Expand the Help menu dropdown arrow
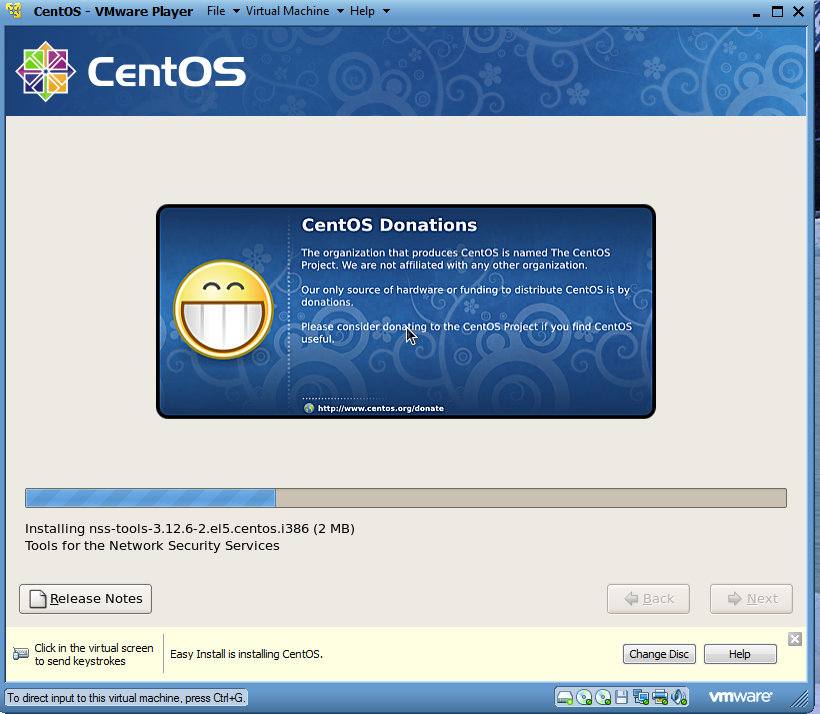The width and height of the screenshot is (820, 714). [x=386, y=11]
